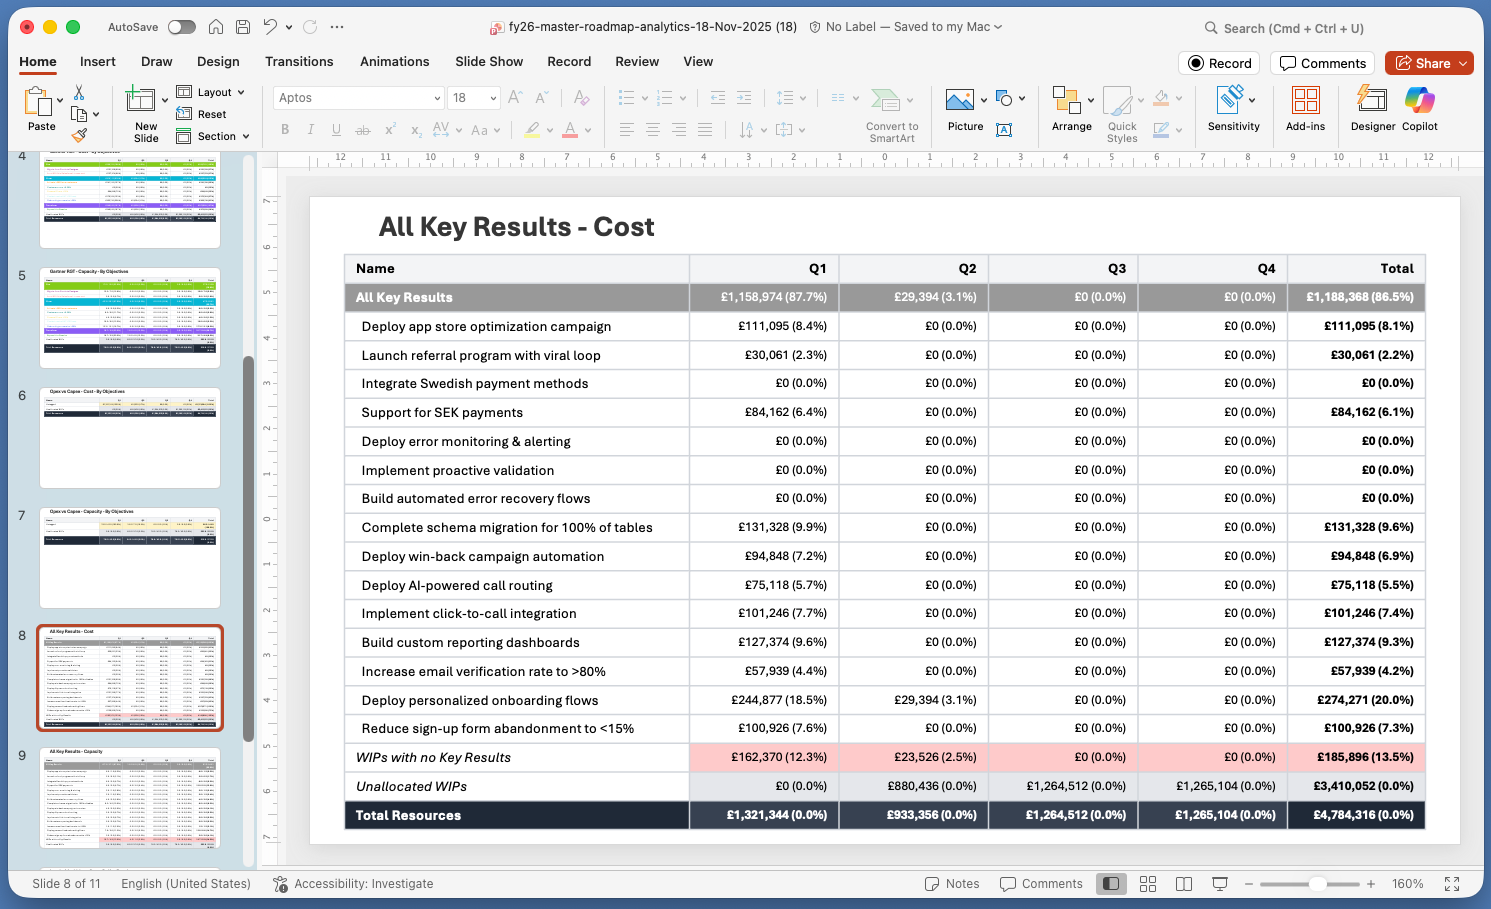Viewport: 1491px width, 909px height.
Task: Open the Comments pane
Action: 1322,62
